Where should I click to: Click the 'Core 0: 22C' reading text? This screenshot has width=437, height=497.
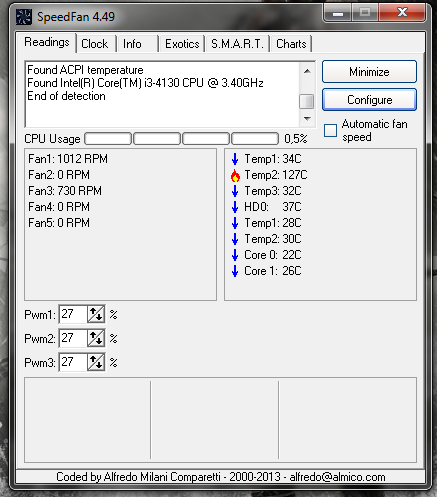(273, 255)
